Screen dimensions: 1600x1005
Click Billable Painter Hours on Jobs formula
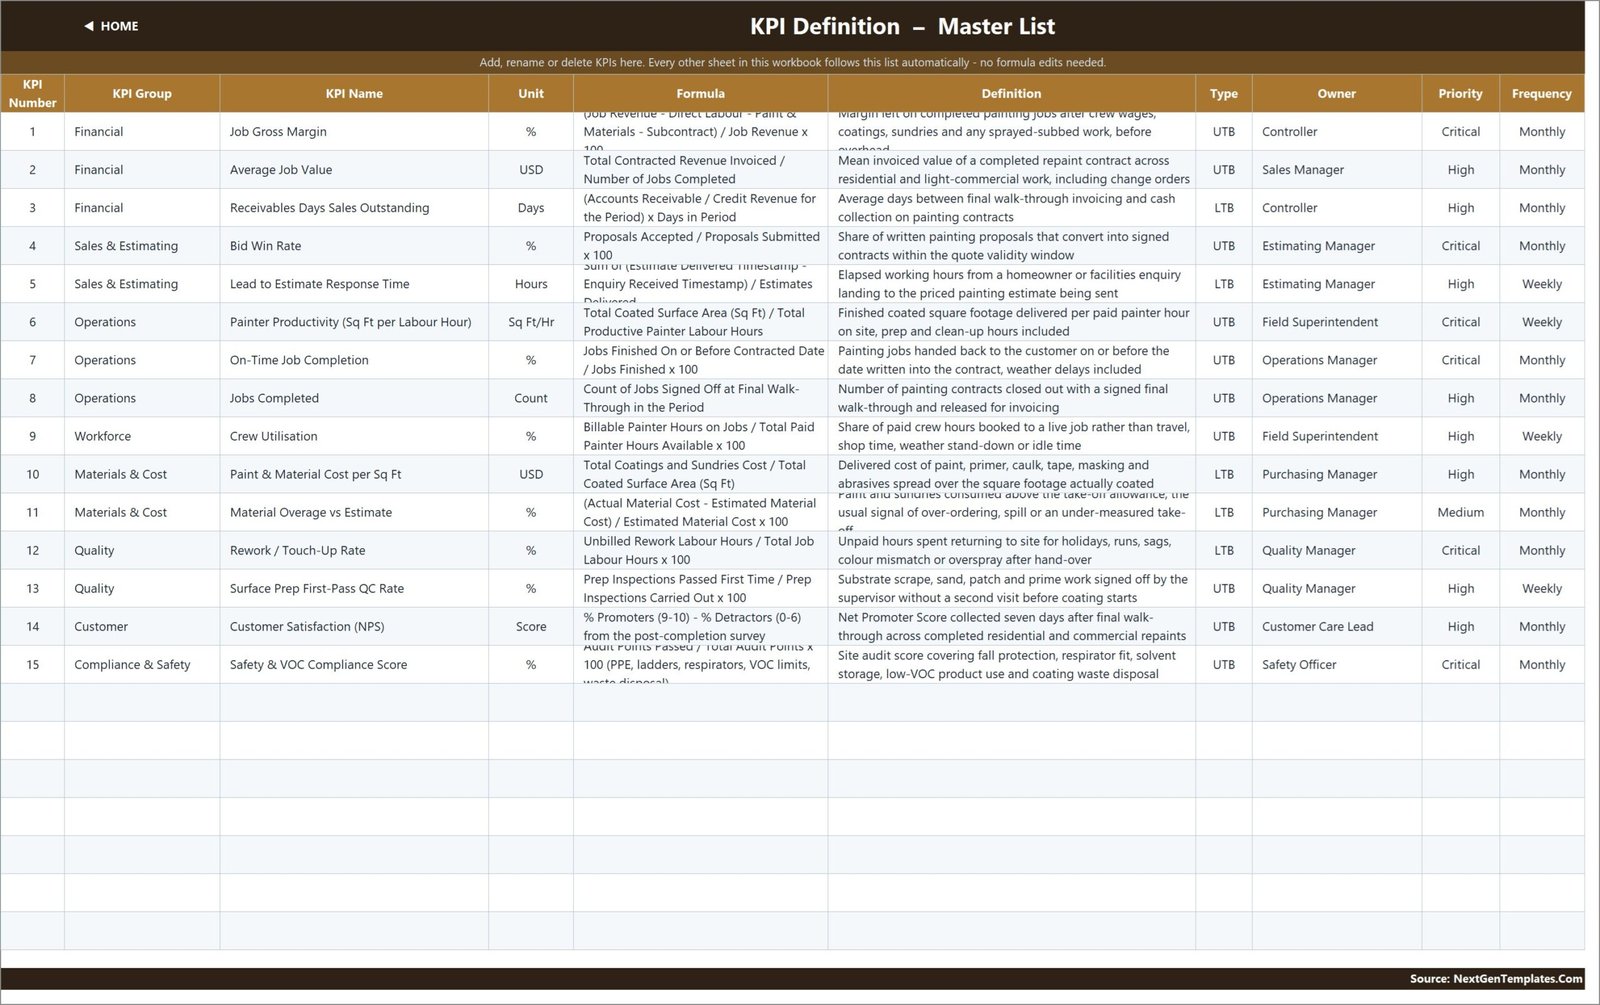tap(700, 436)
